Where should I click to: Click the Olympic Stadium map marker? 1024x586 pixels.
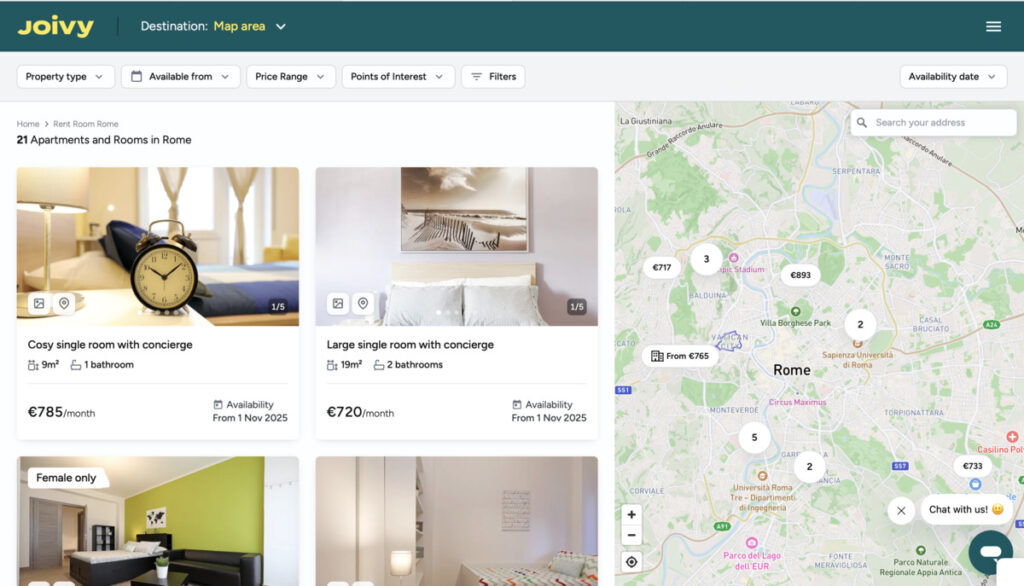tap(734, 258)
